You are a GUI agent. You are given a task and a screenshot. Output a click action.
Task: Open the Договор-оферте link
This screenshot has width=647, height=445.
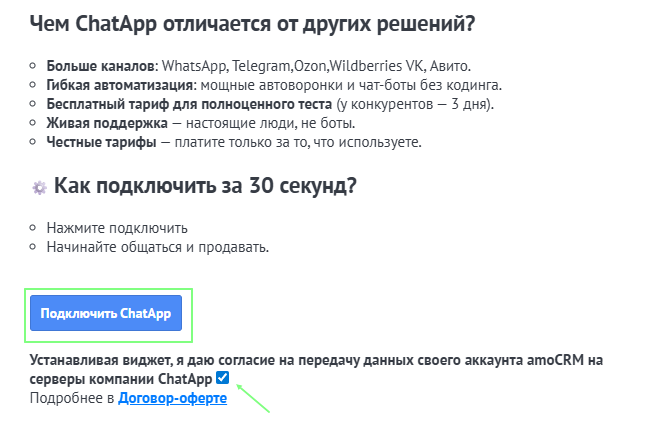click(x=172, y=398)
